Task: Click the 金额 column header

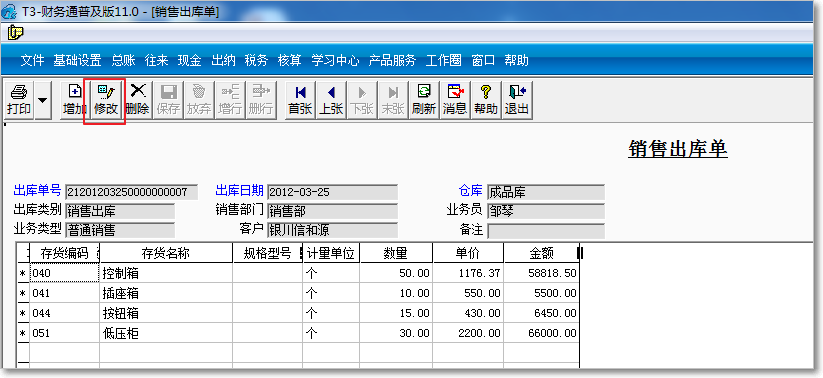Action: 541,254
